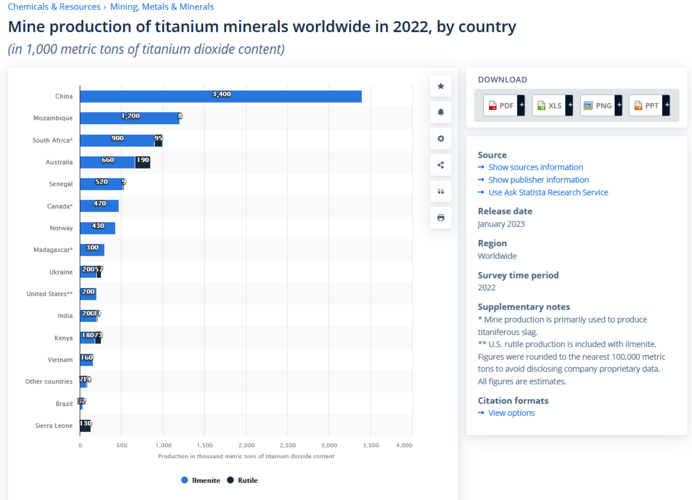
Task: Click the 'Brazil' axis label
Action: click(64, 403)
